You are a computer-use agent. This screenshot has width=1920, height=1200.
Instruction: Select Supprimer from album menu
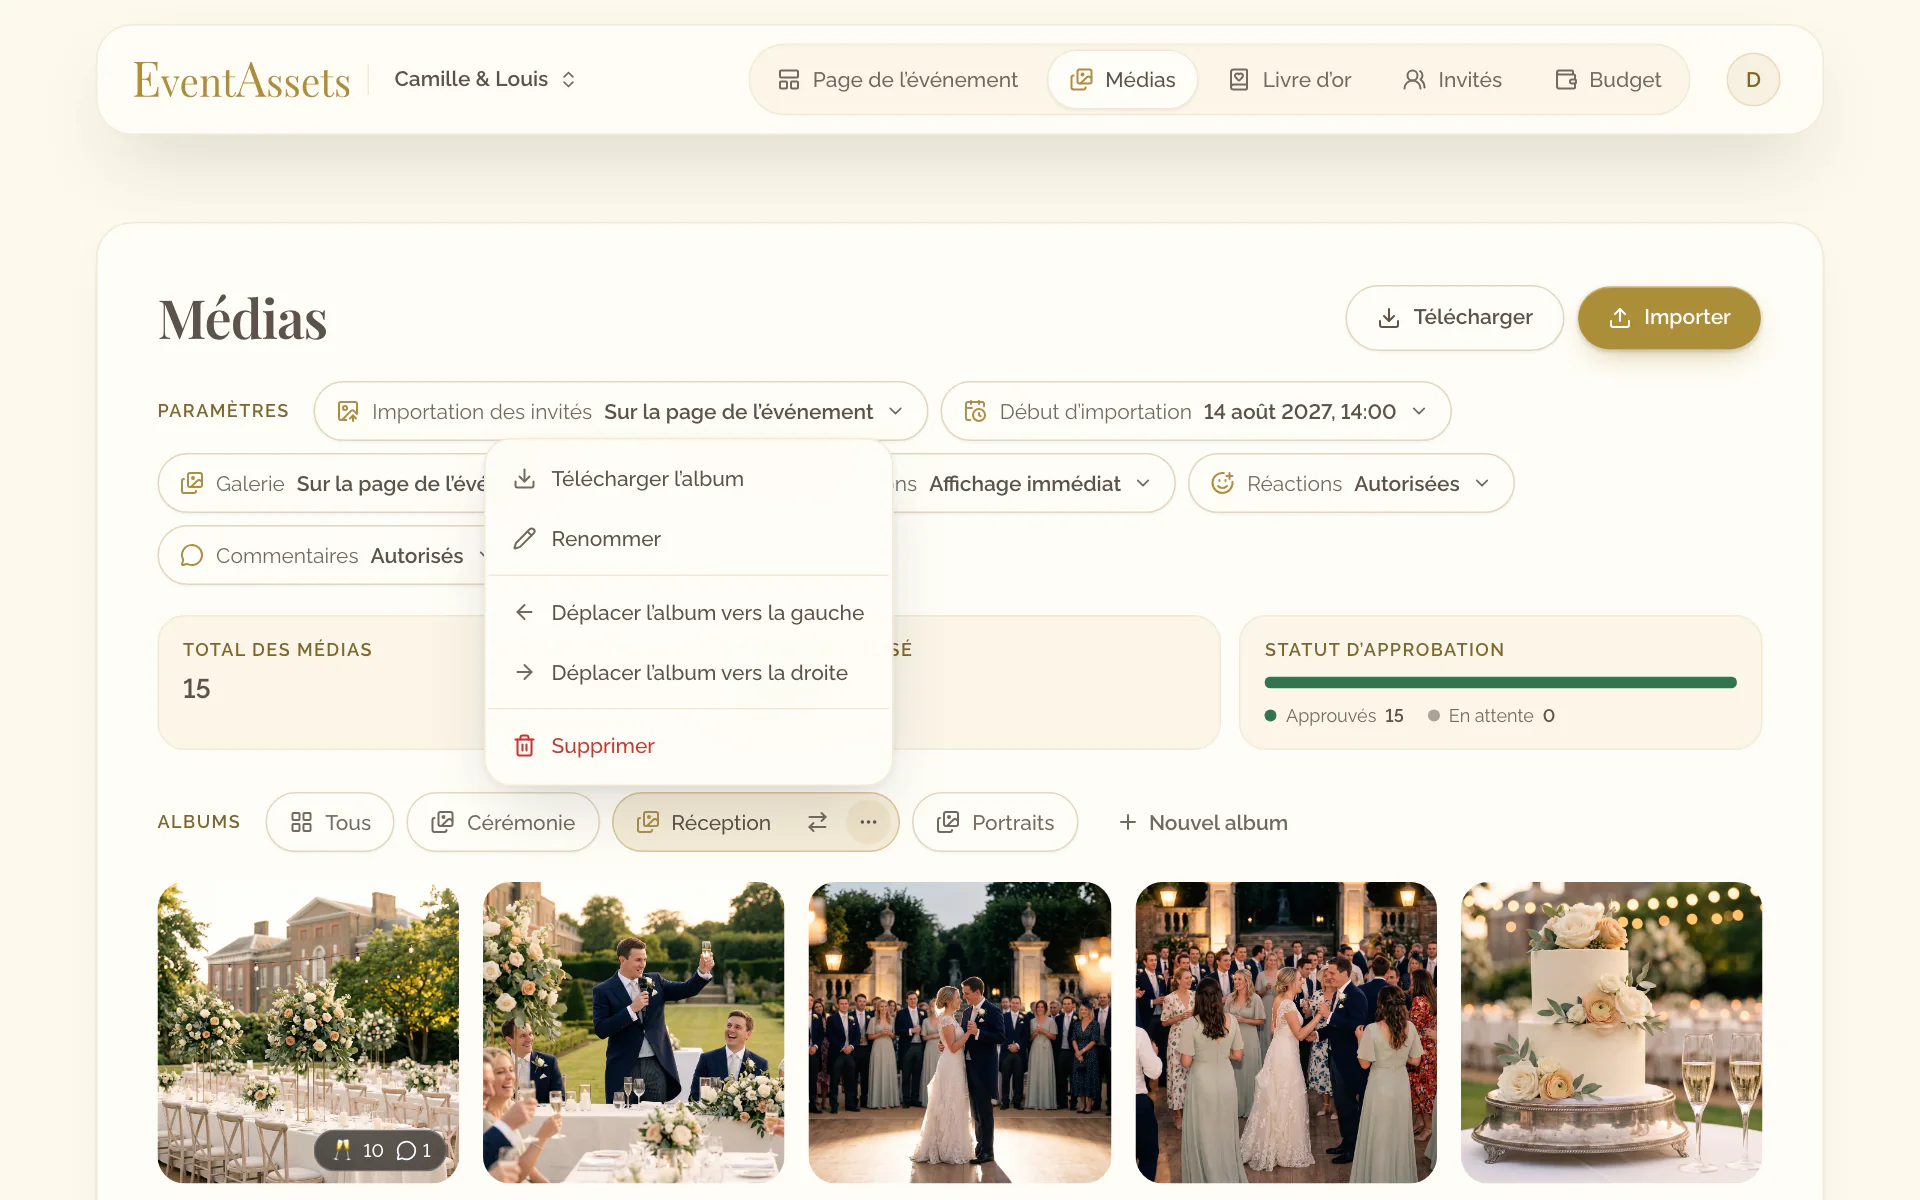tap(688, 746)
